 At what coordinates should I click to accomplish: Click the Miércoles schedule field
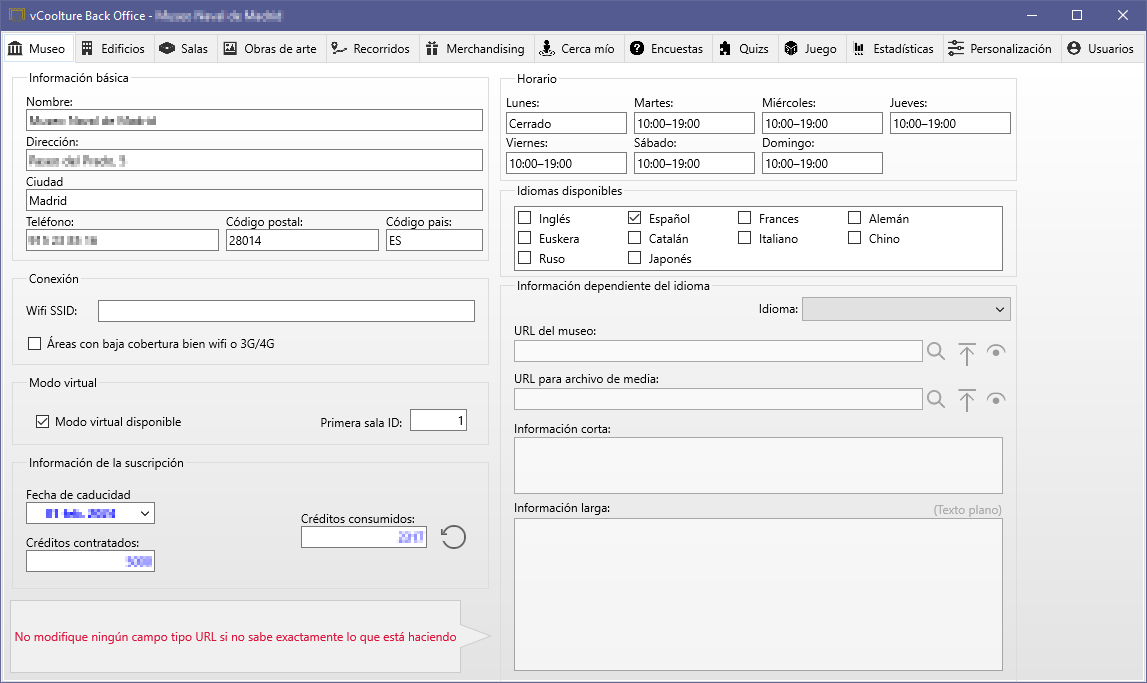tap(822, 123)
